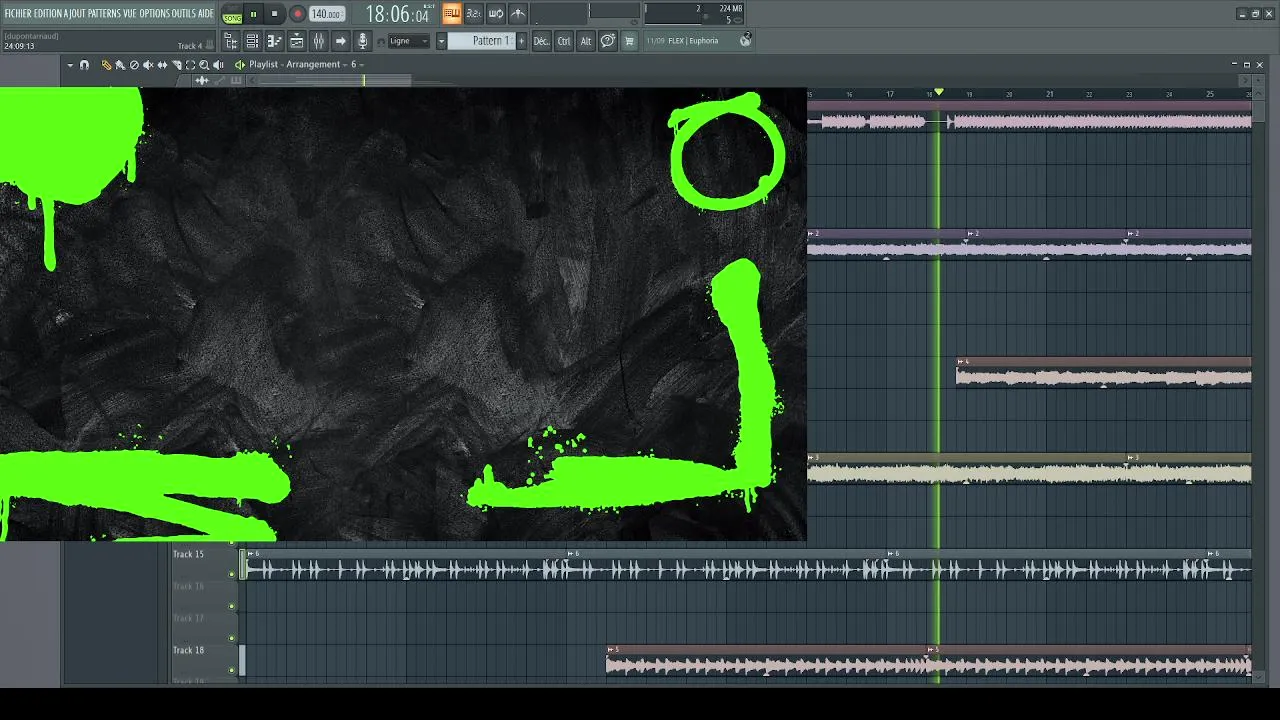1280x720 pixels.
Task: Click the microphone recording icon
Action: (x=363, y=41)
